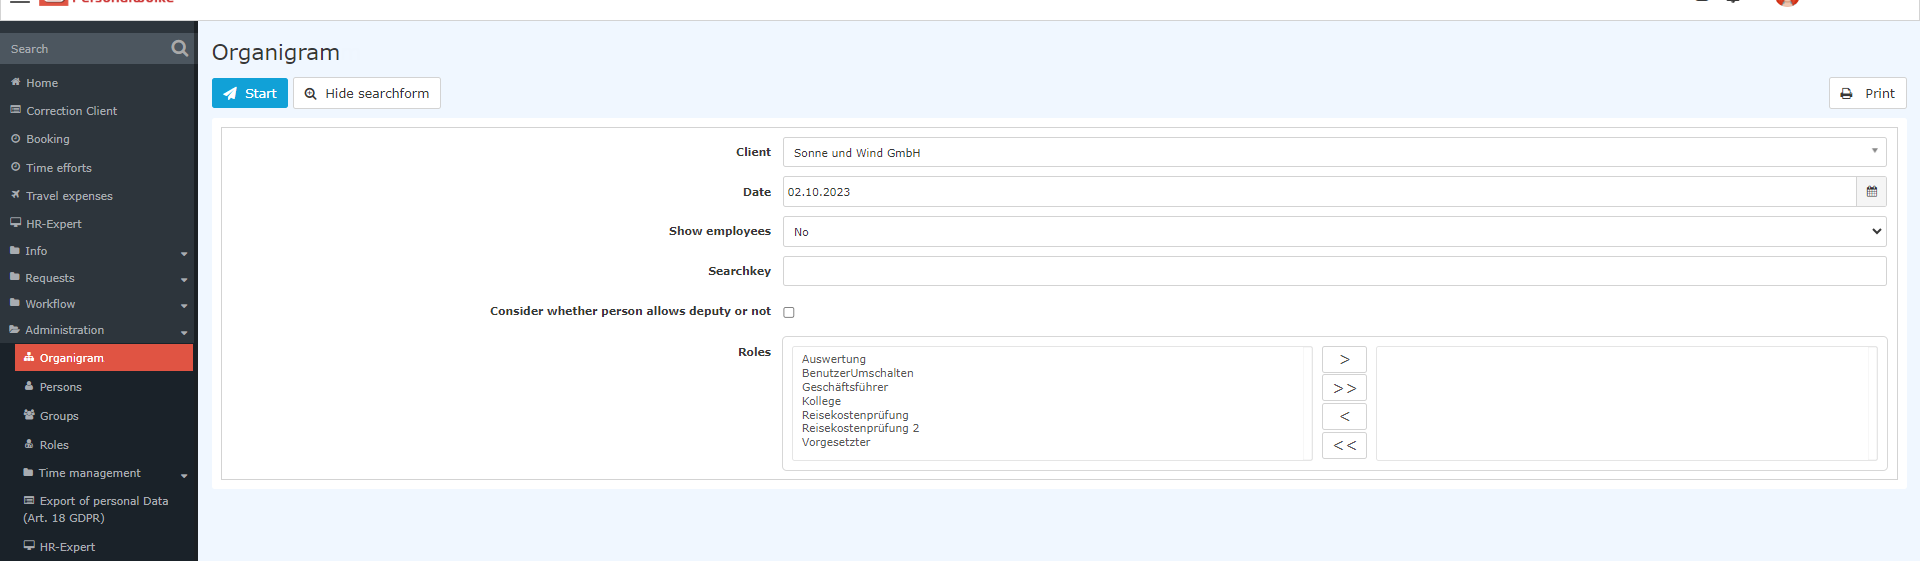1920x561 pixels.
Task: Select Geschäftsführer in roles list
Action: coord(844,387)
